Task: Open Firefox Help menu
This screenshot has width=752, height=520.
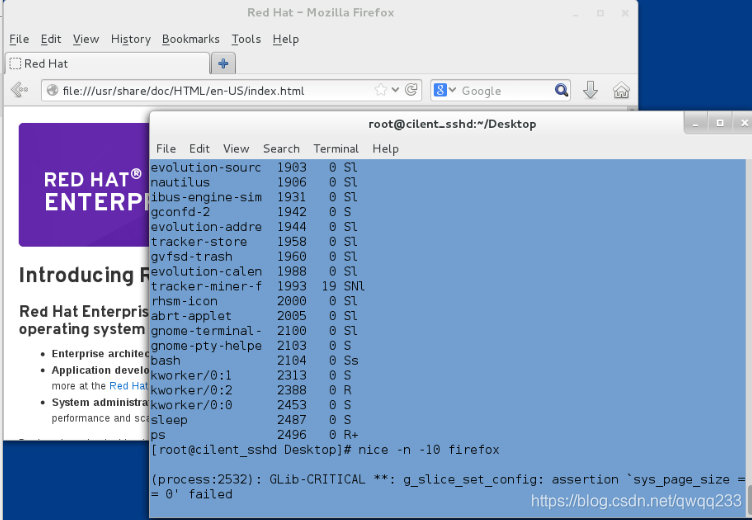Action: tap(286, 39)
